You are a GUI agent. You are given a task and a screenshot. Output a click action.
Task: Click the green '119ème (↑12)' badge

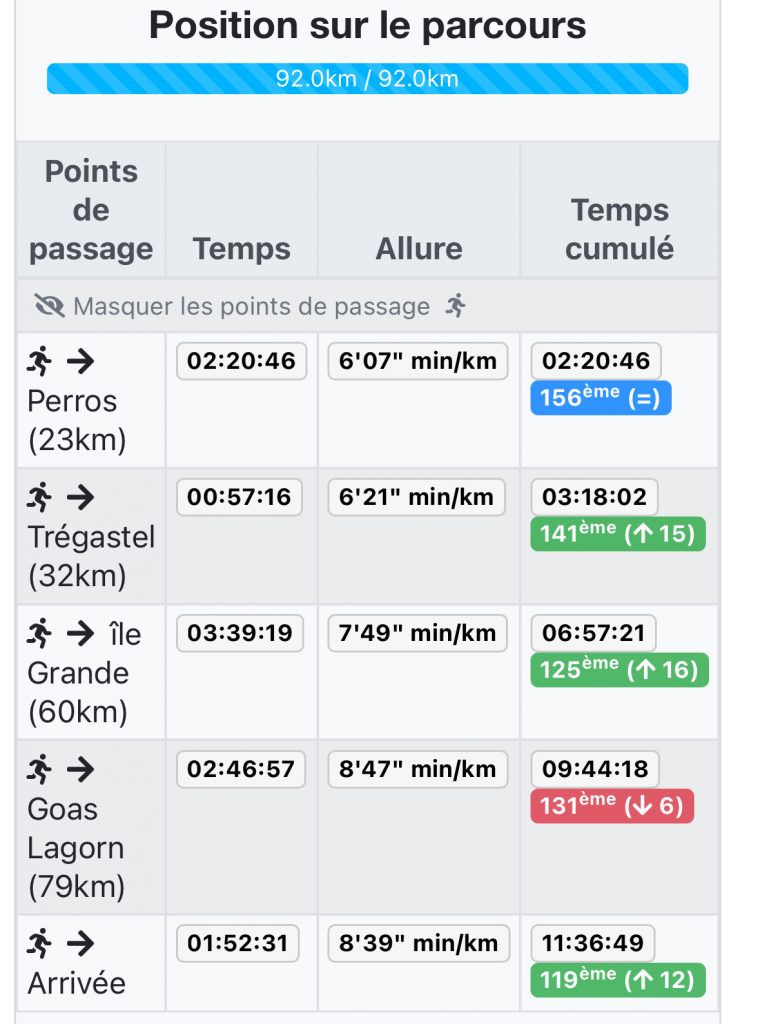pos(618,980)
